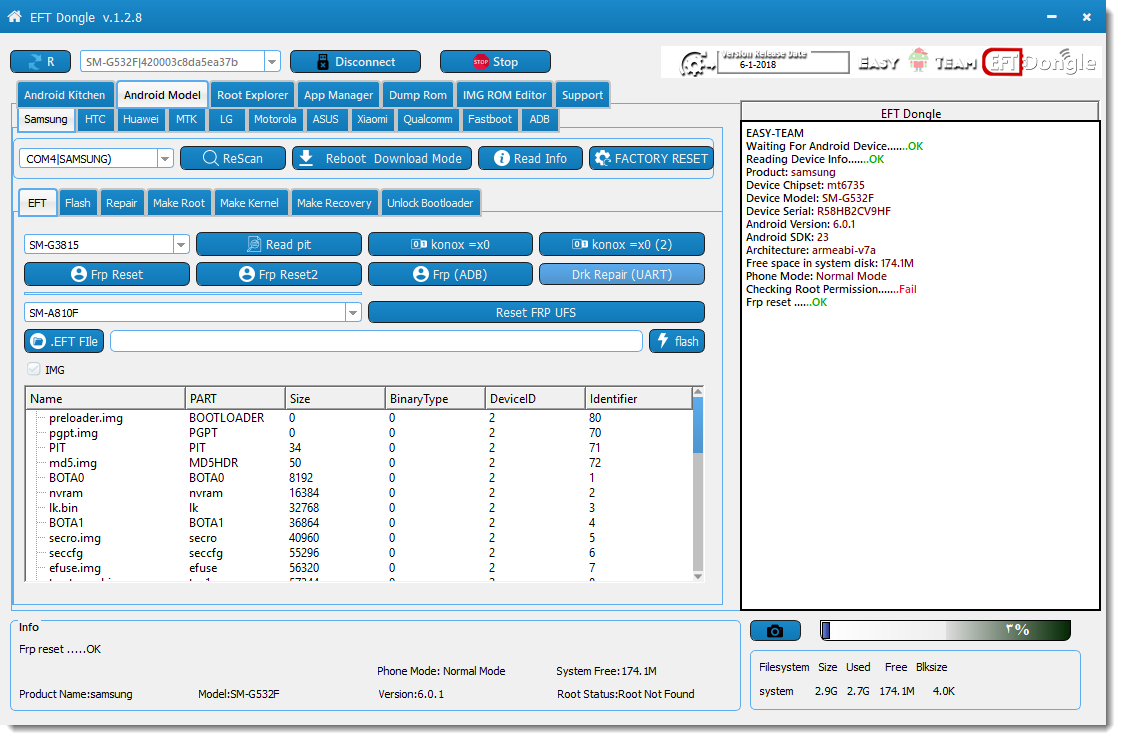Viewport: 1121px width, 740px height.
Task: Open Unlock Bootloader sub-tab
Action: pyautogui.click(x=430, y=203)
